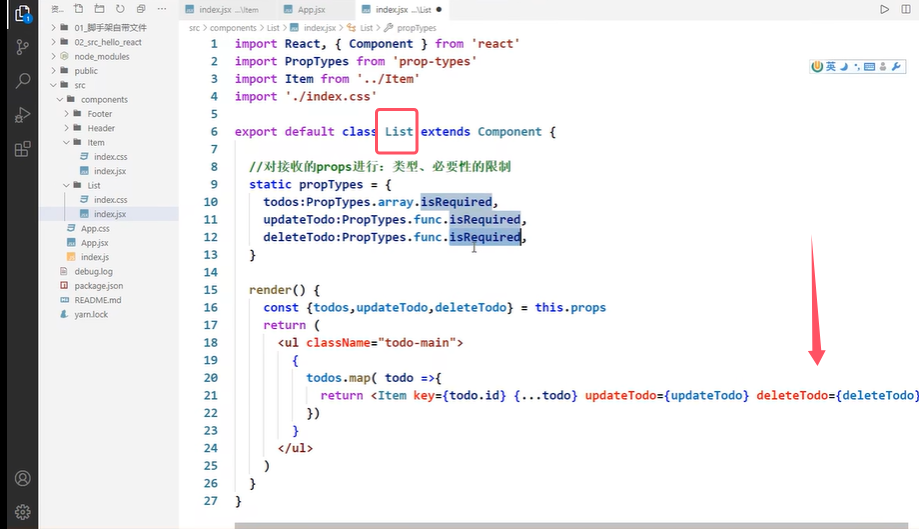
Task: Click the IME logo icon in input toolbar
Action: point(816,67)
